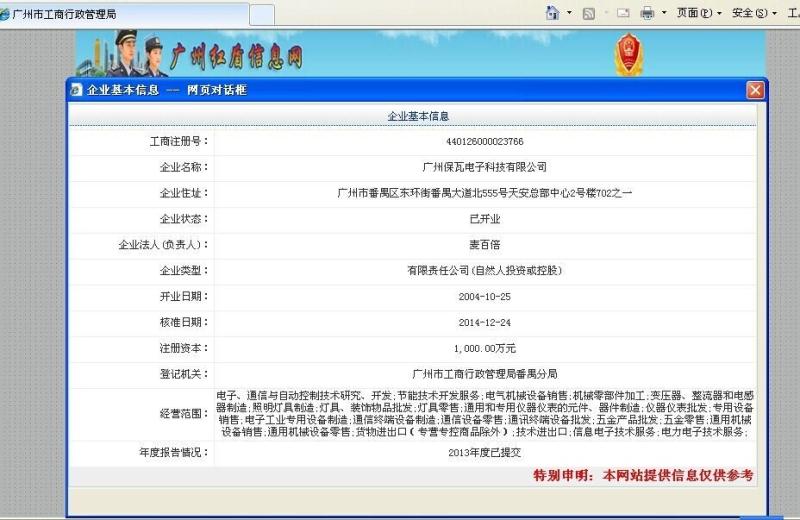Click the 企业状态 label
Screen dimensions: 800x520
point(184,219)
